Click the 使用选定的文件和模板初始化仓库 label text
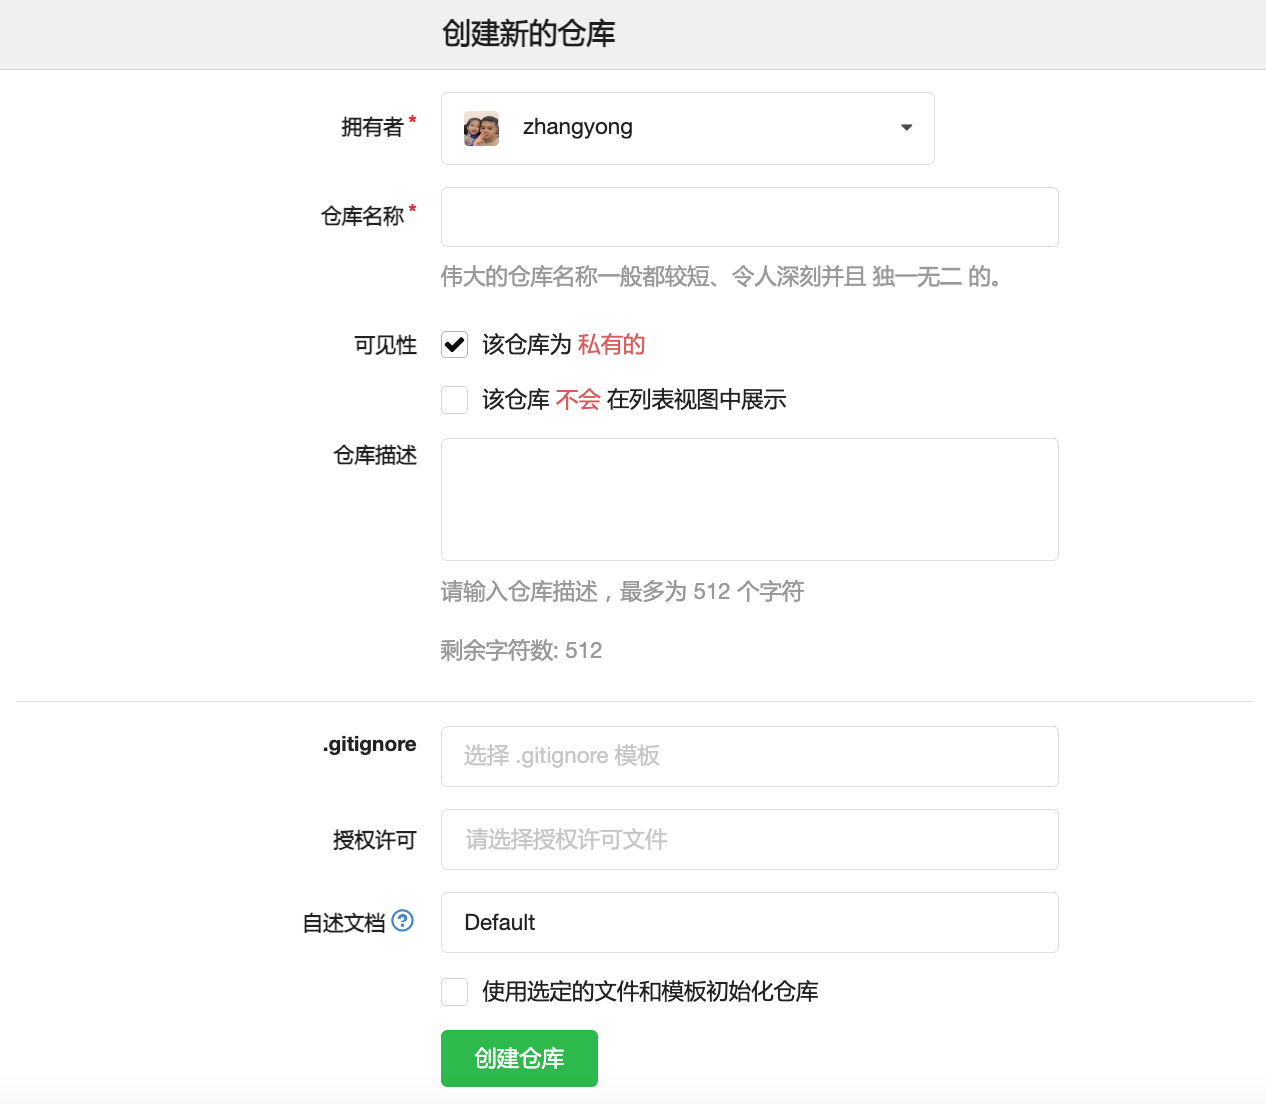 650,992
